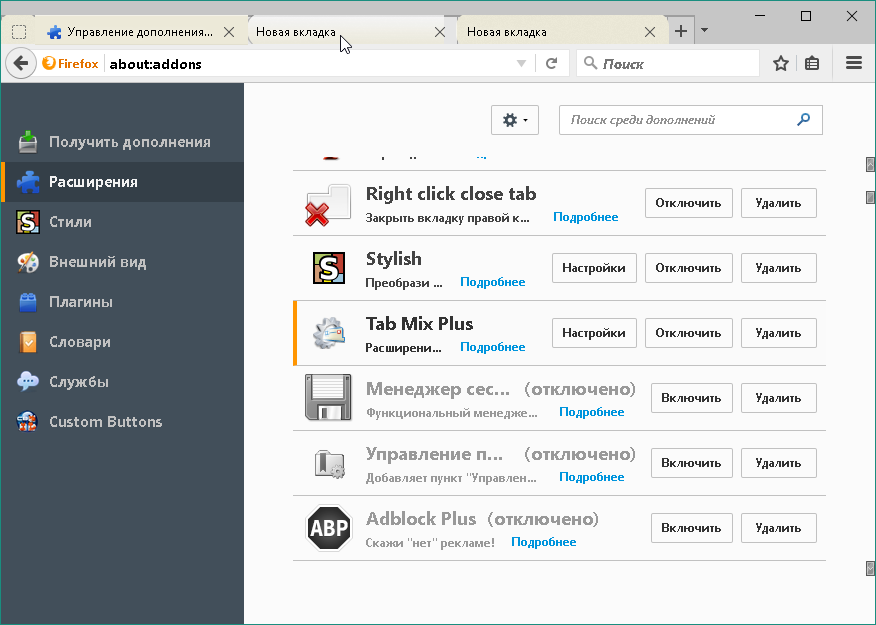The height and width of the screenshot is (625, 876).
Task: Click the dashed square tab icon
Action: click(x=19, y=32)
